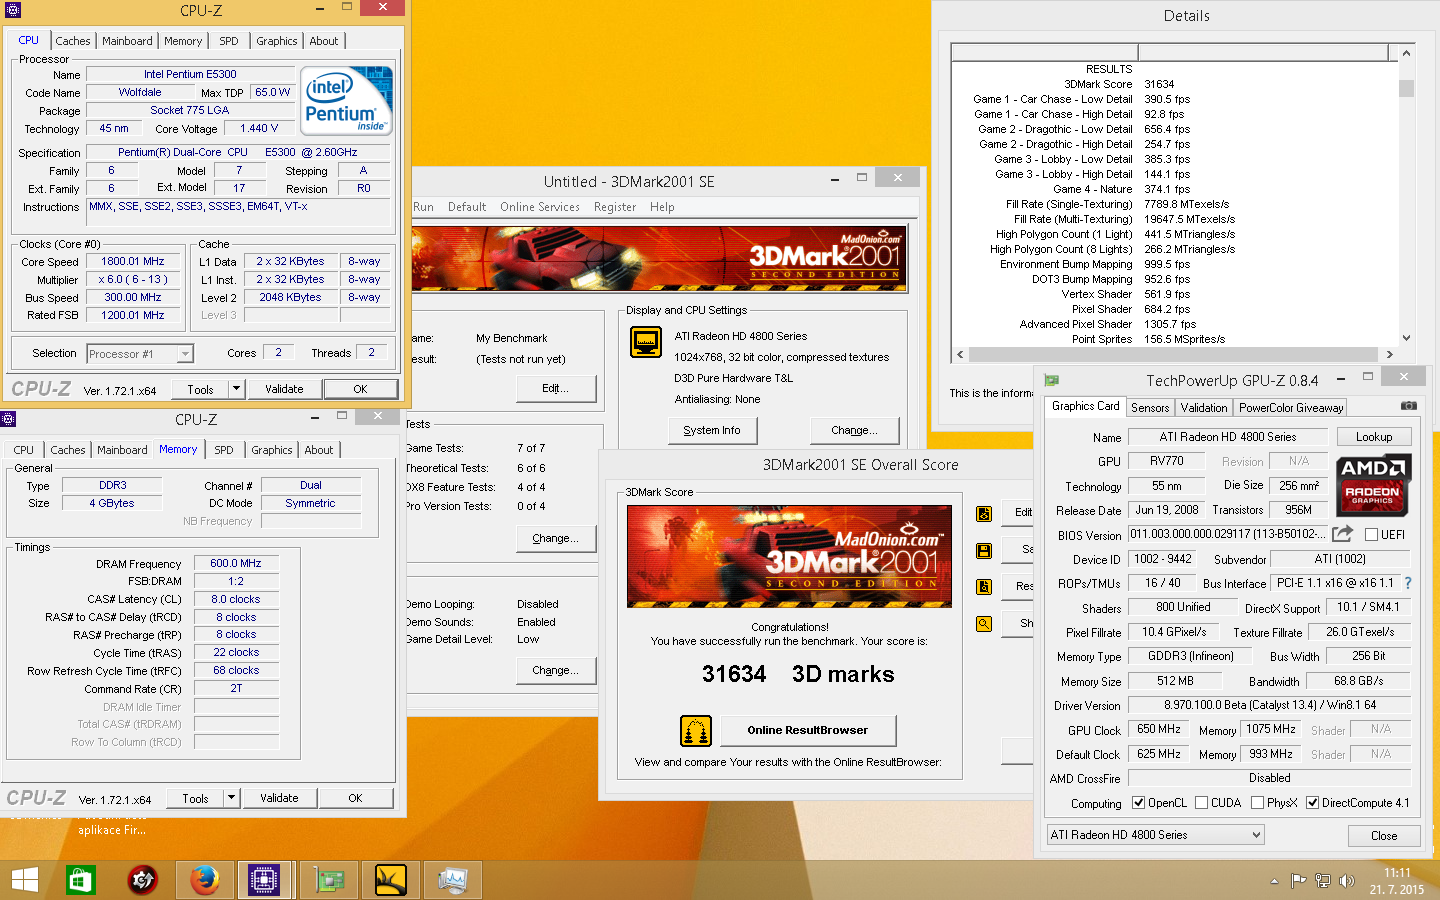Click the Display settings monitor icon in 3DMark
1440x900 pixels.
[x=646, y=342]
